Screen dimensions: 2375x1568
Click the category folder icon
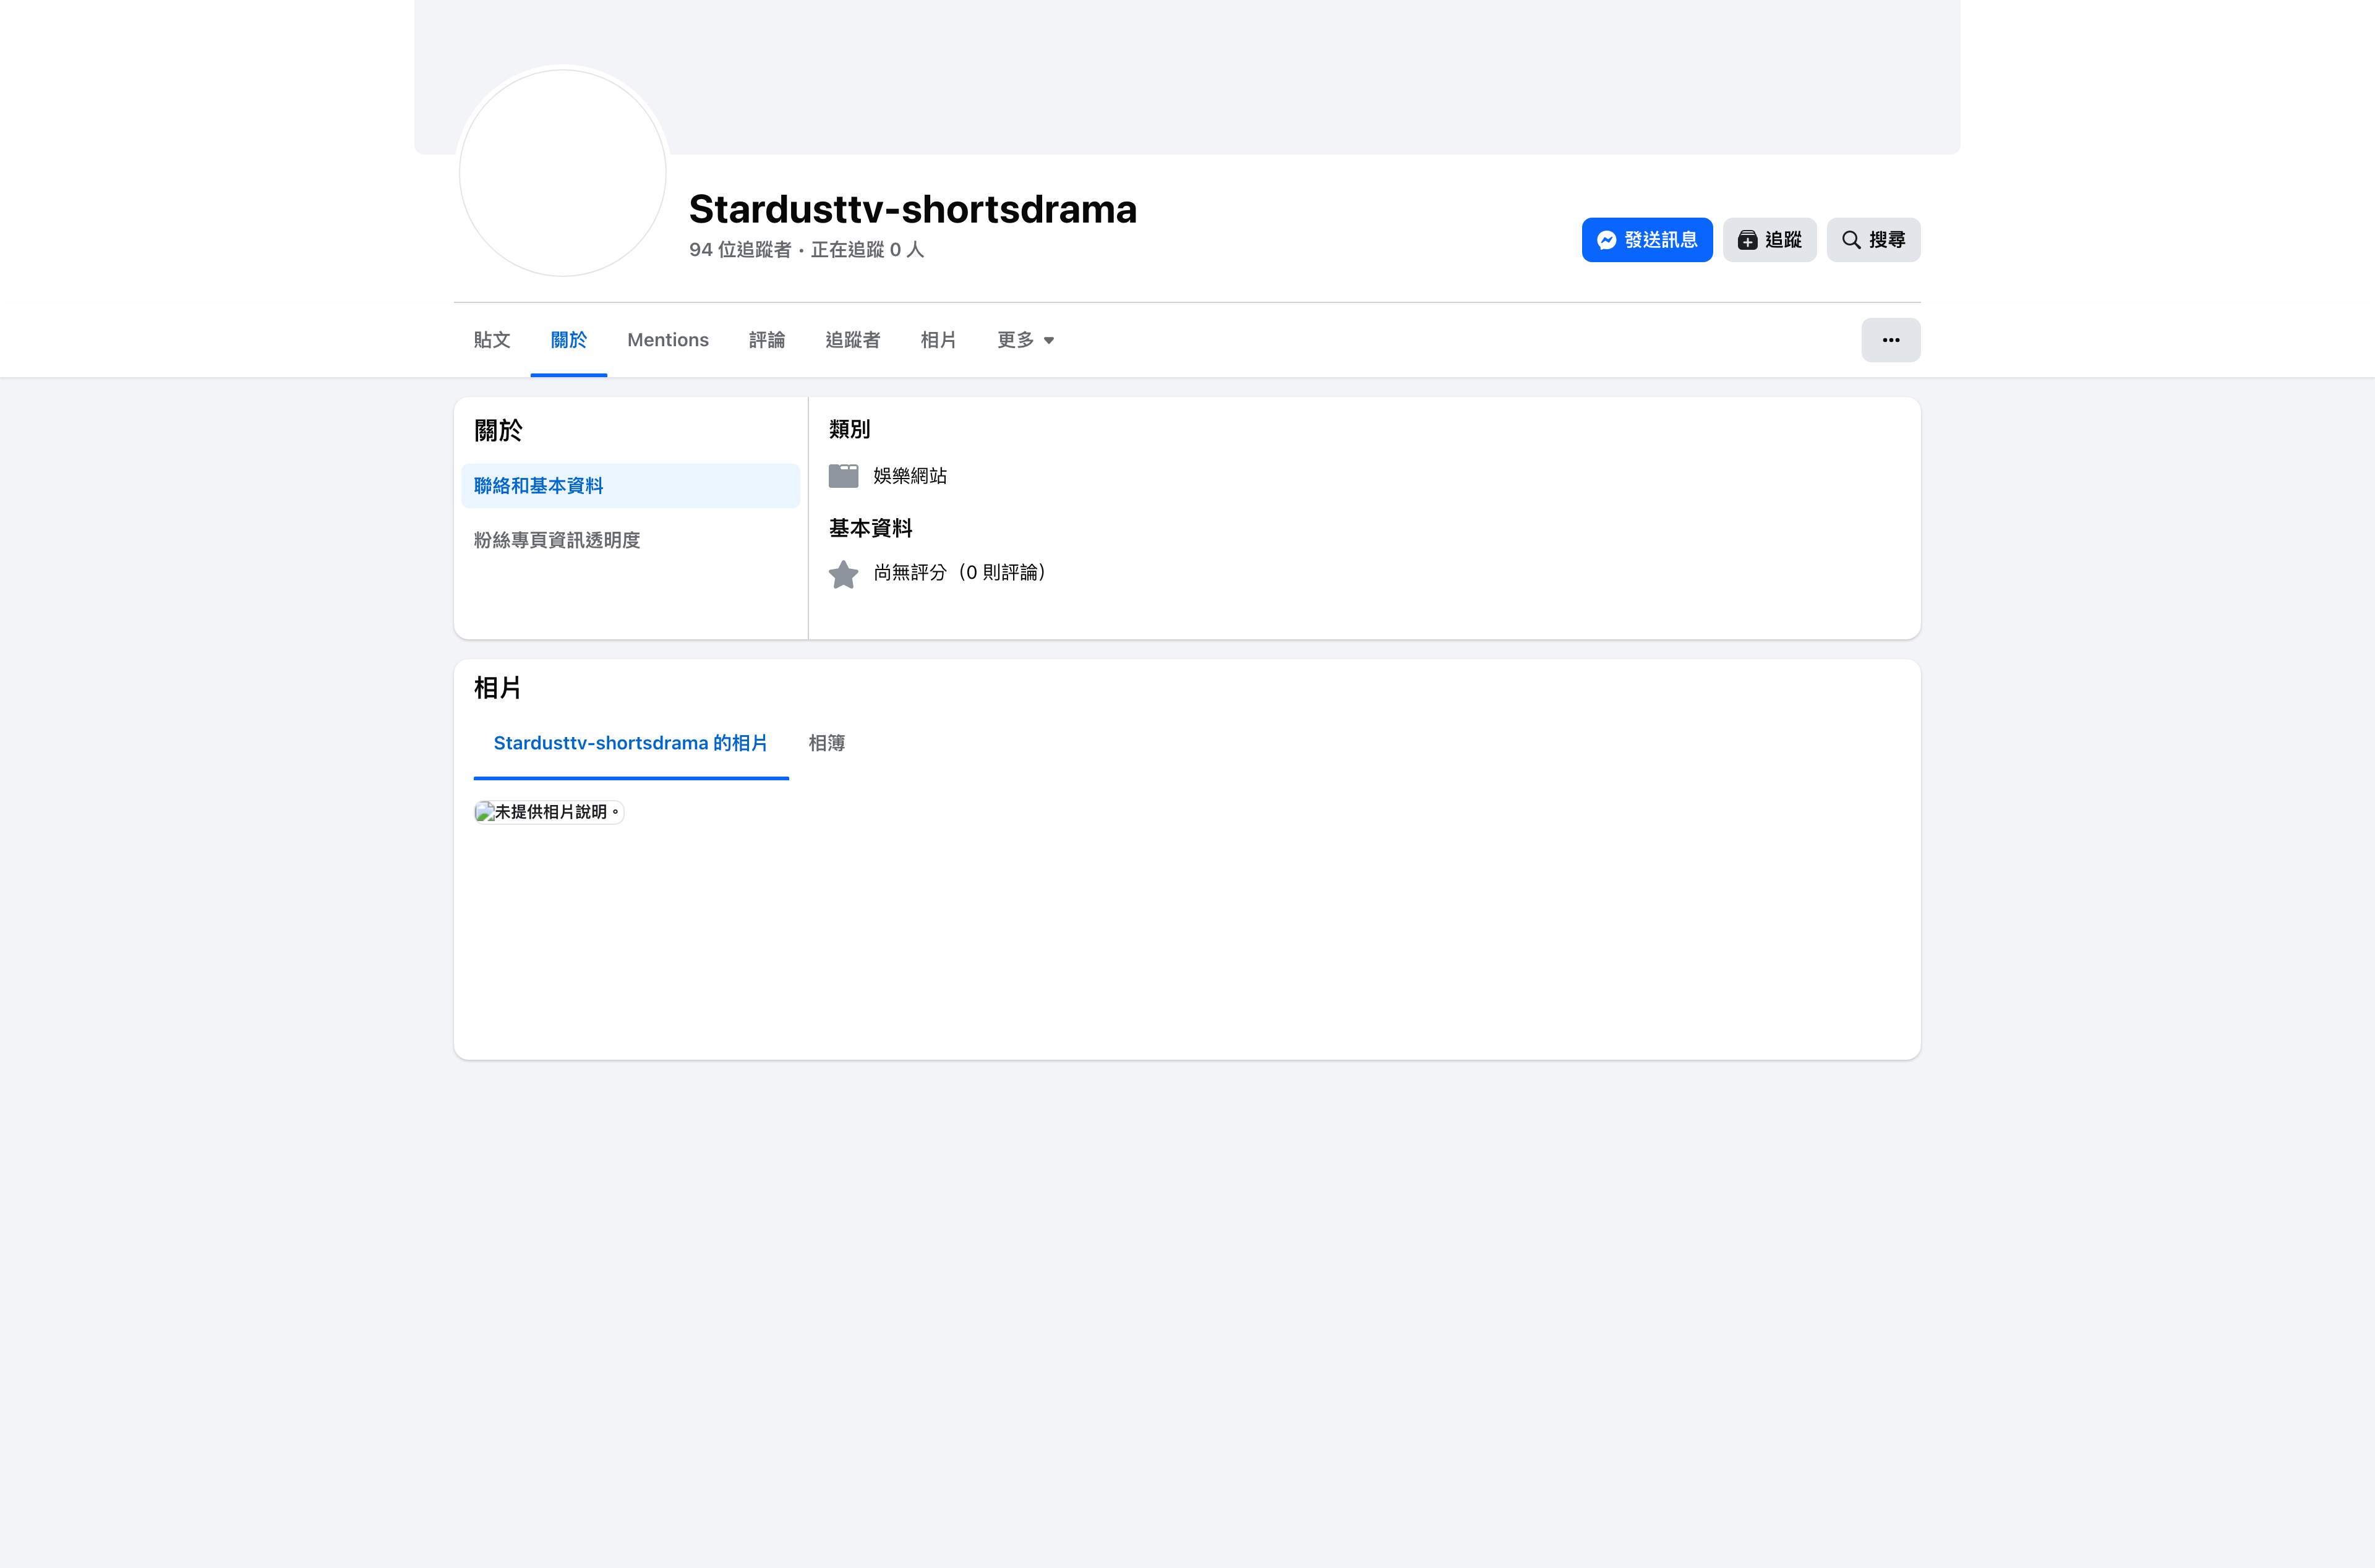(843, 476)
